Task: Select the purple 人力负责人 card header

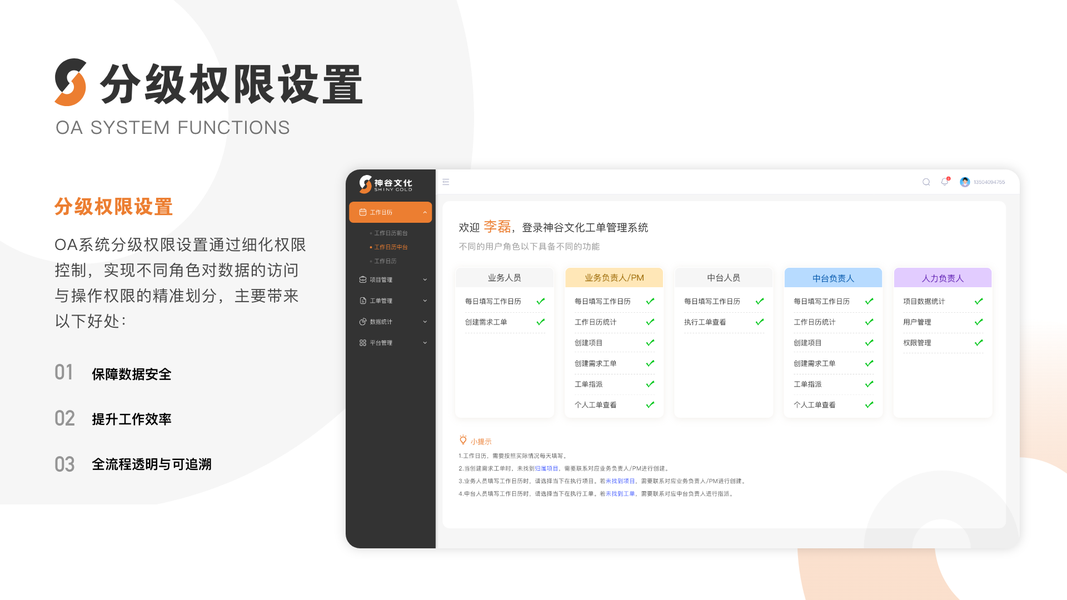Action: [942, 278]
